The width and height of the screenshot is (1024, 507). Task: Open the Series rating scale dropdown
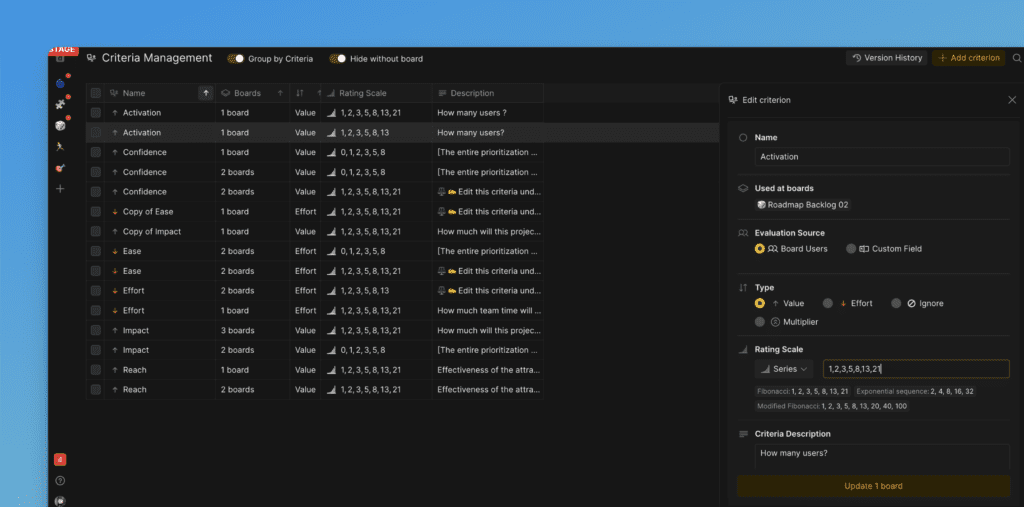[785, 369]
